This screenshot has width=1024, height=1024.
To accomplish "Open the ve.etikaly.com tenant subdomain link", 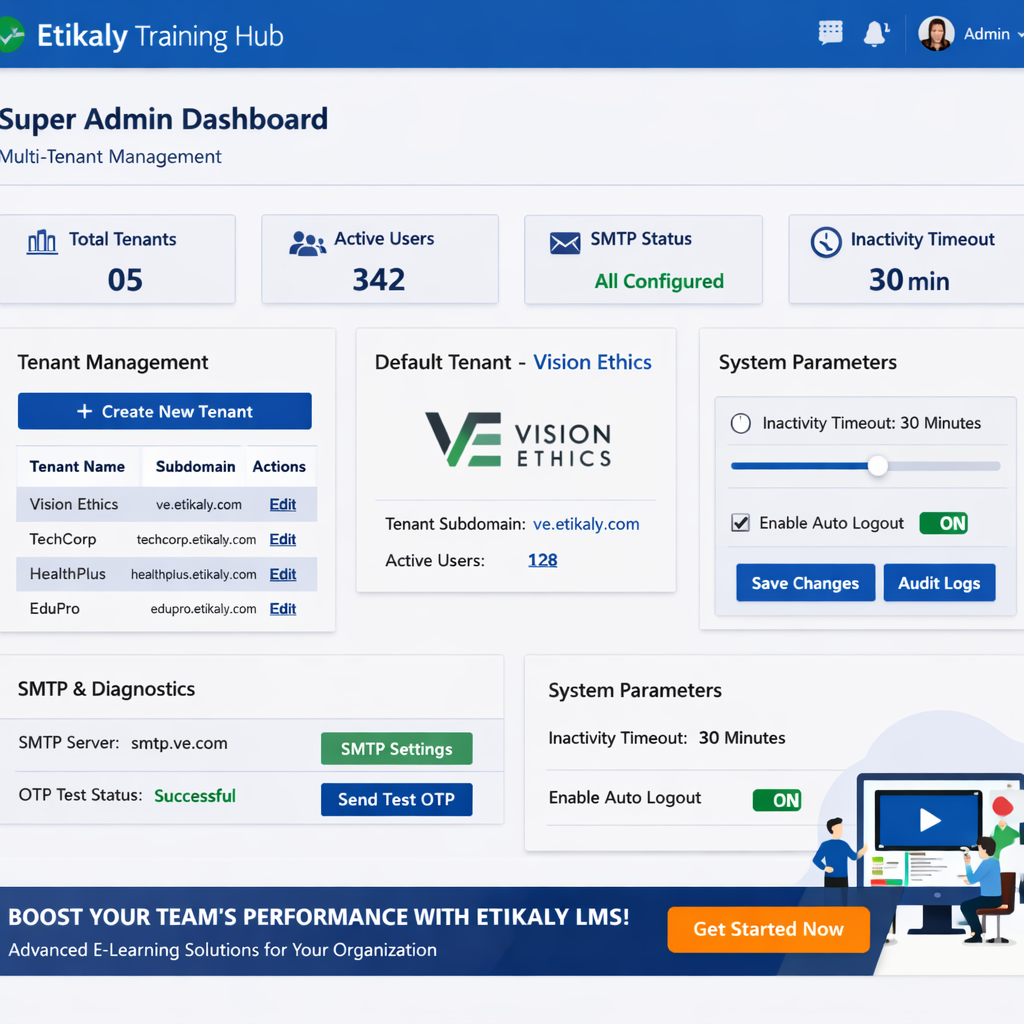I will [586, 524].
